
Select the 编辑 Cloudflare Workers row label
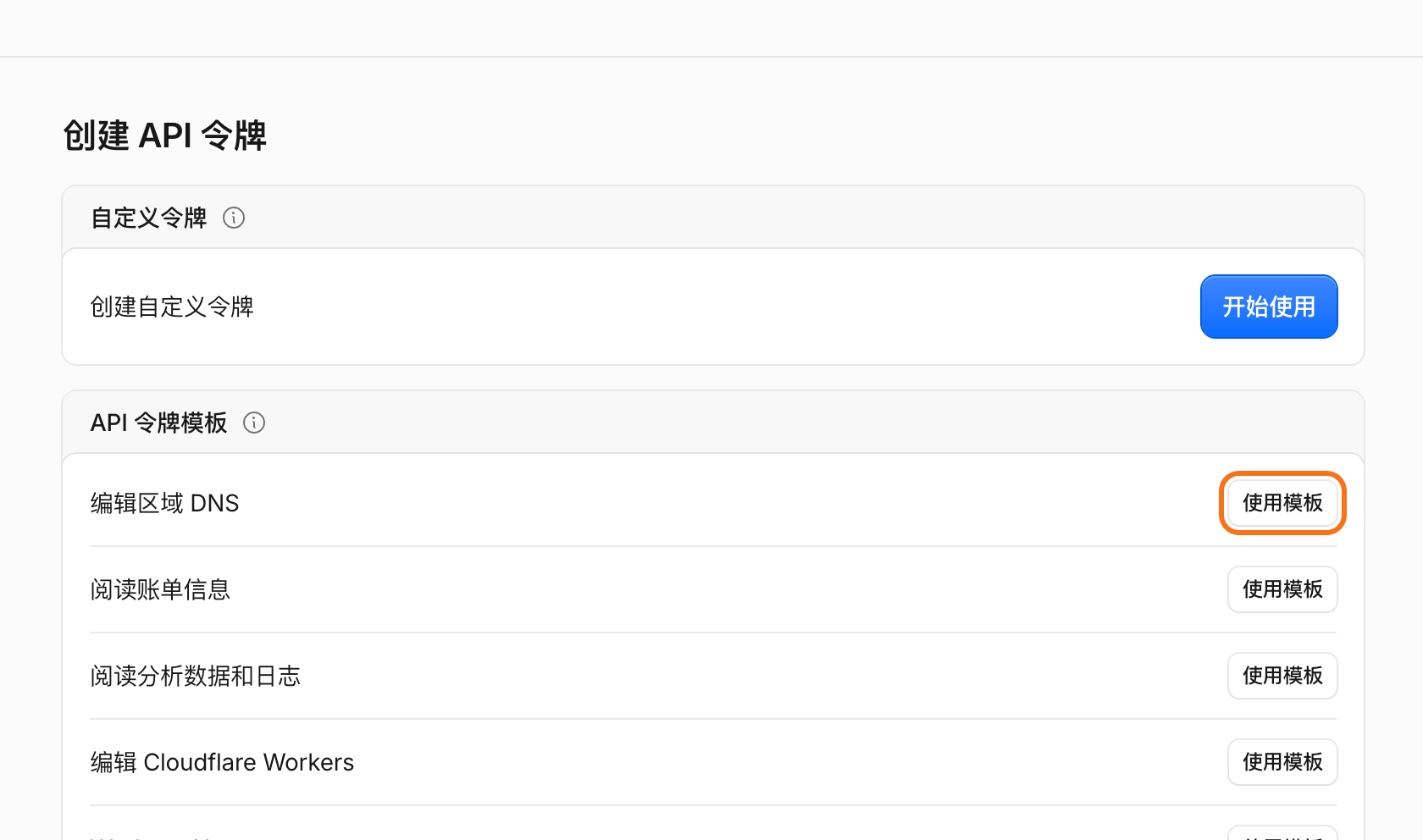(x=222, y=762)
